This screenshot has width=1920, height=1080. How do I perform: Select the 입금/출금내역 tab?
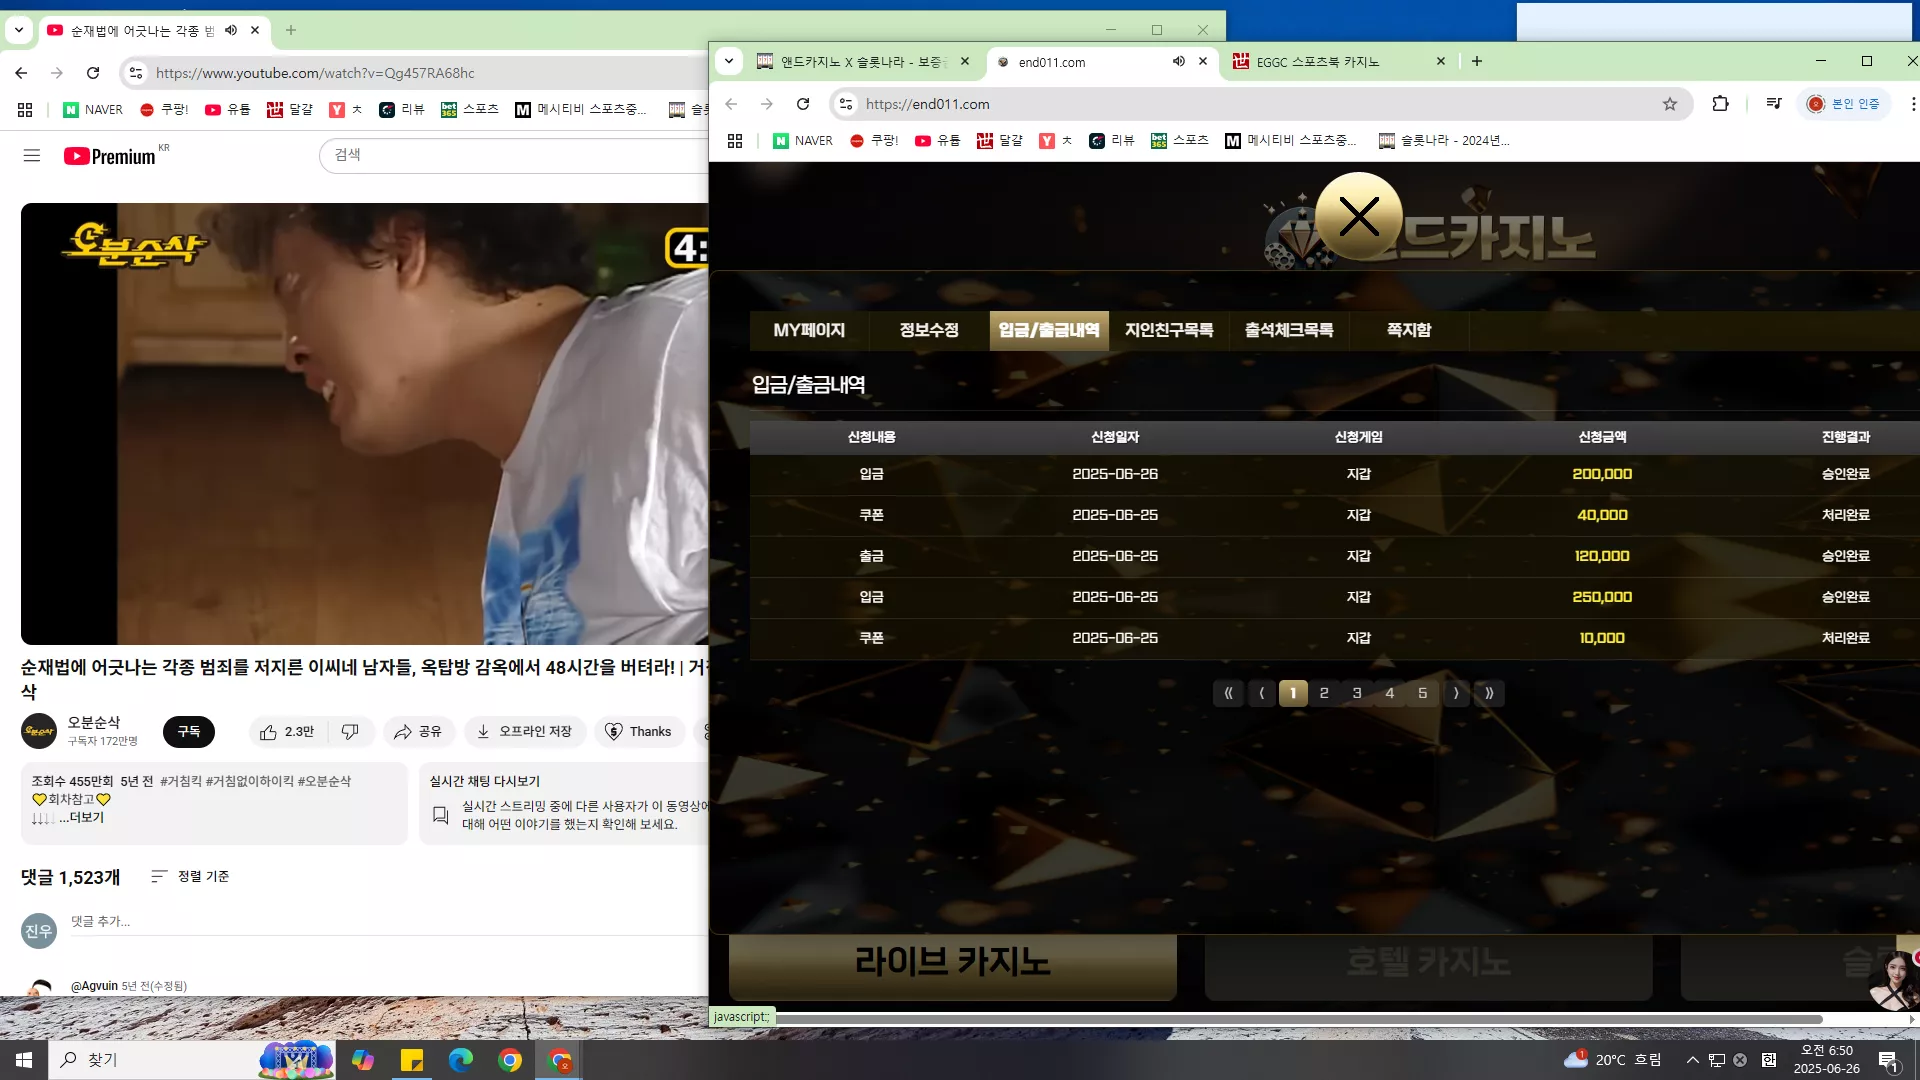tap(1049, 330)
